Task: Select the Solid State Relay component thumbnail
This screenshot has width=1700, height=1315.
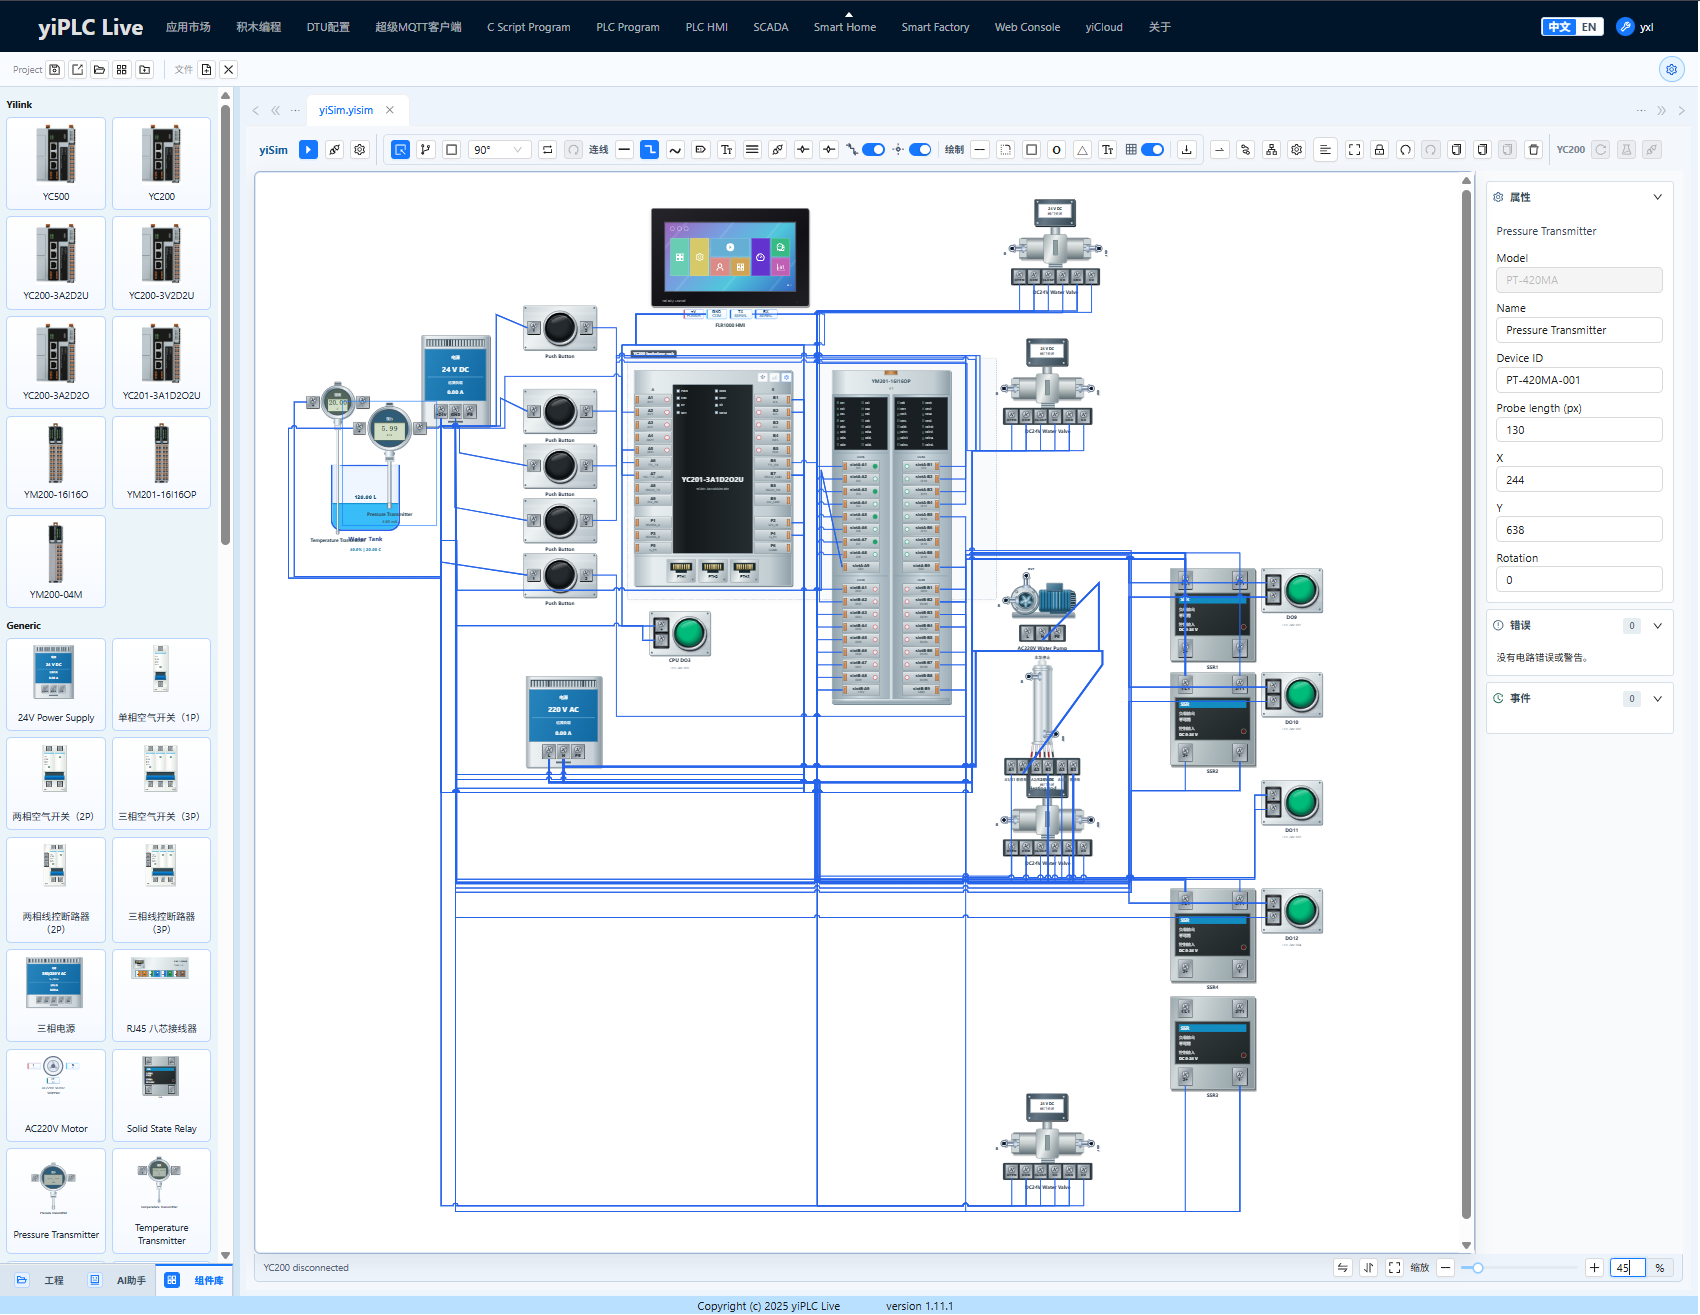Action: (x=161, y=1095)
